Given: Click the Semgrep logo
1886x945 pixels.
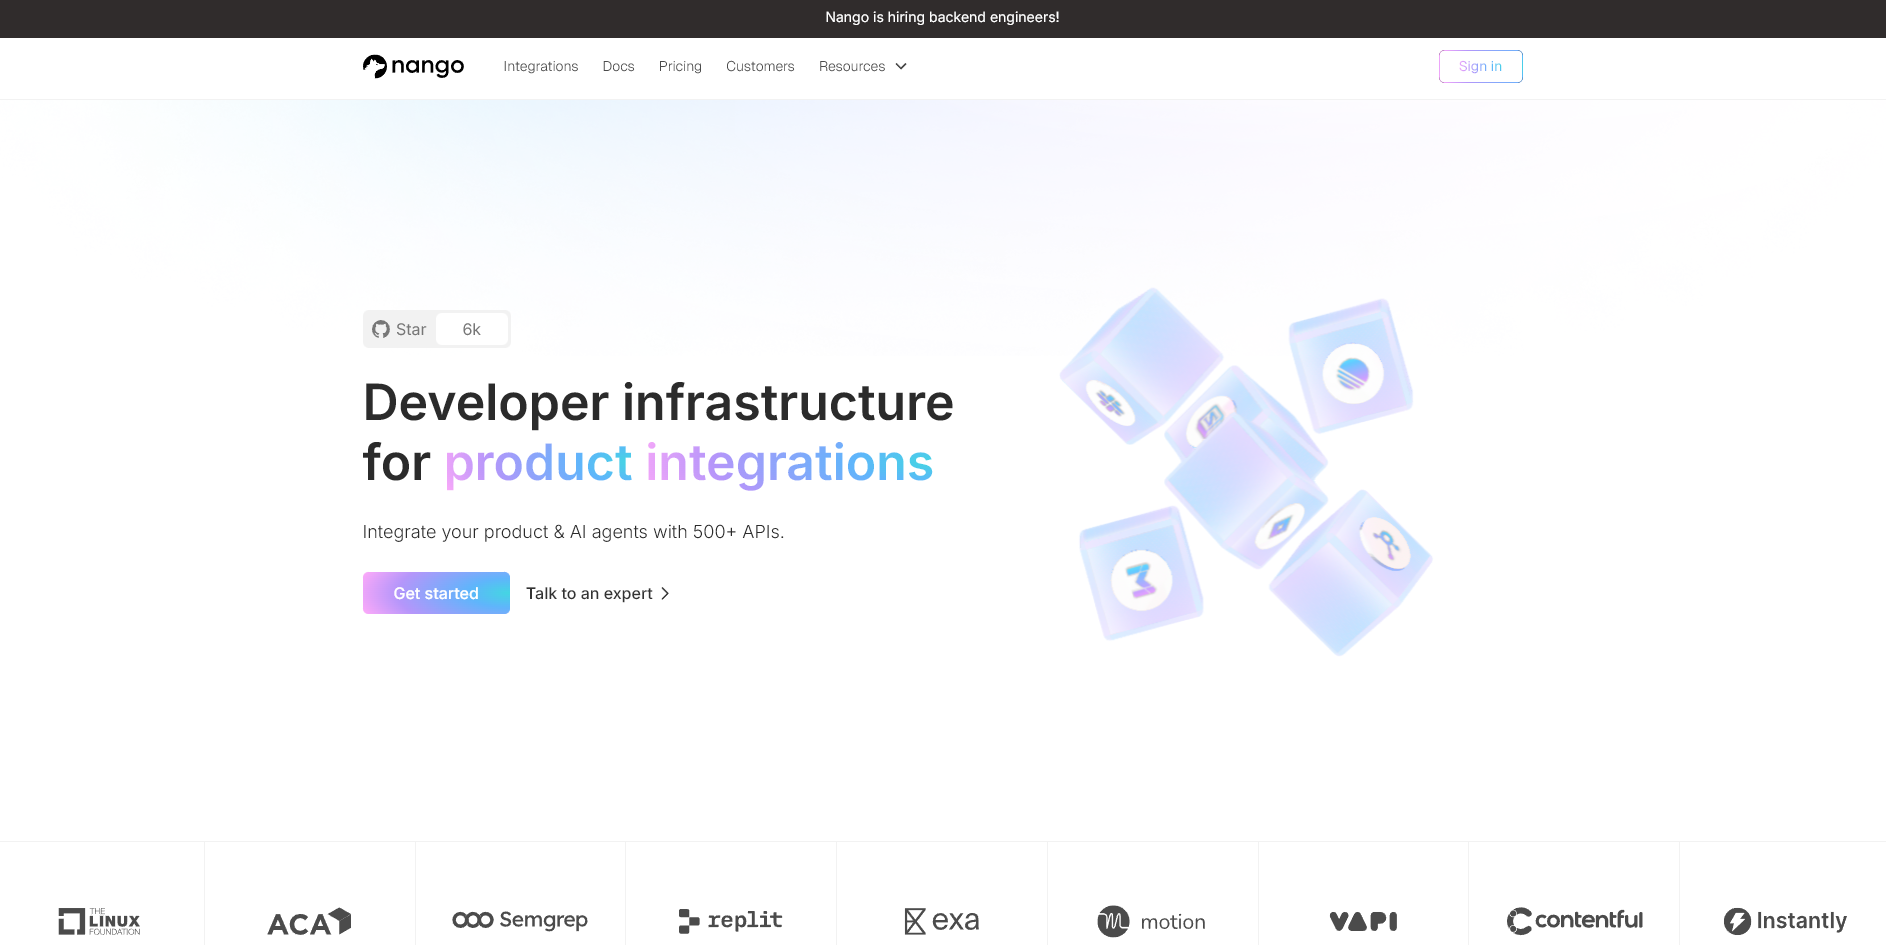Looking at the screenshot, I should 520,920.
